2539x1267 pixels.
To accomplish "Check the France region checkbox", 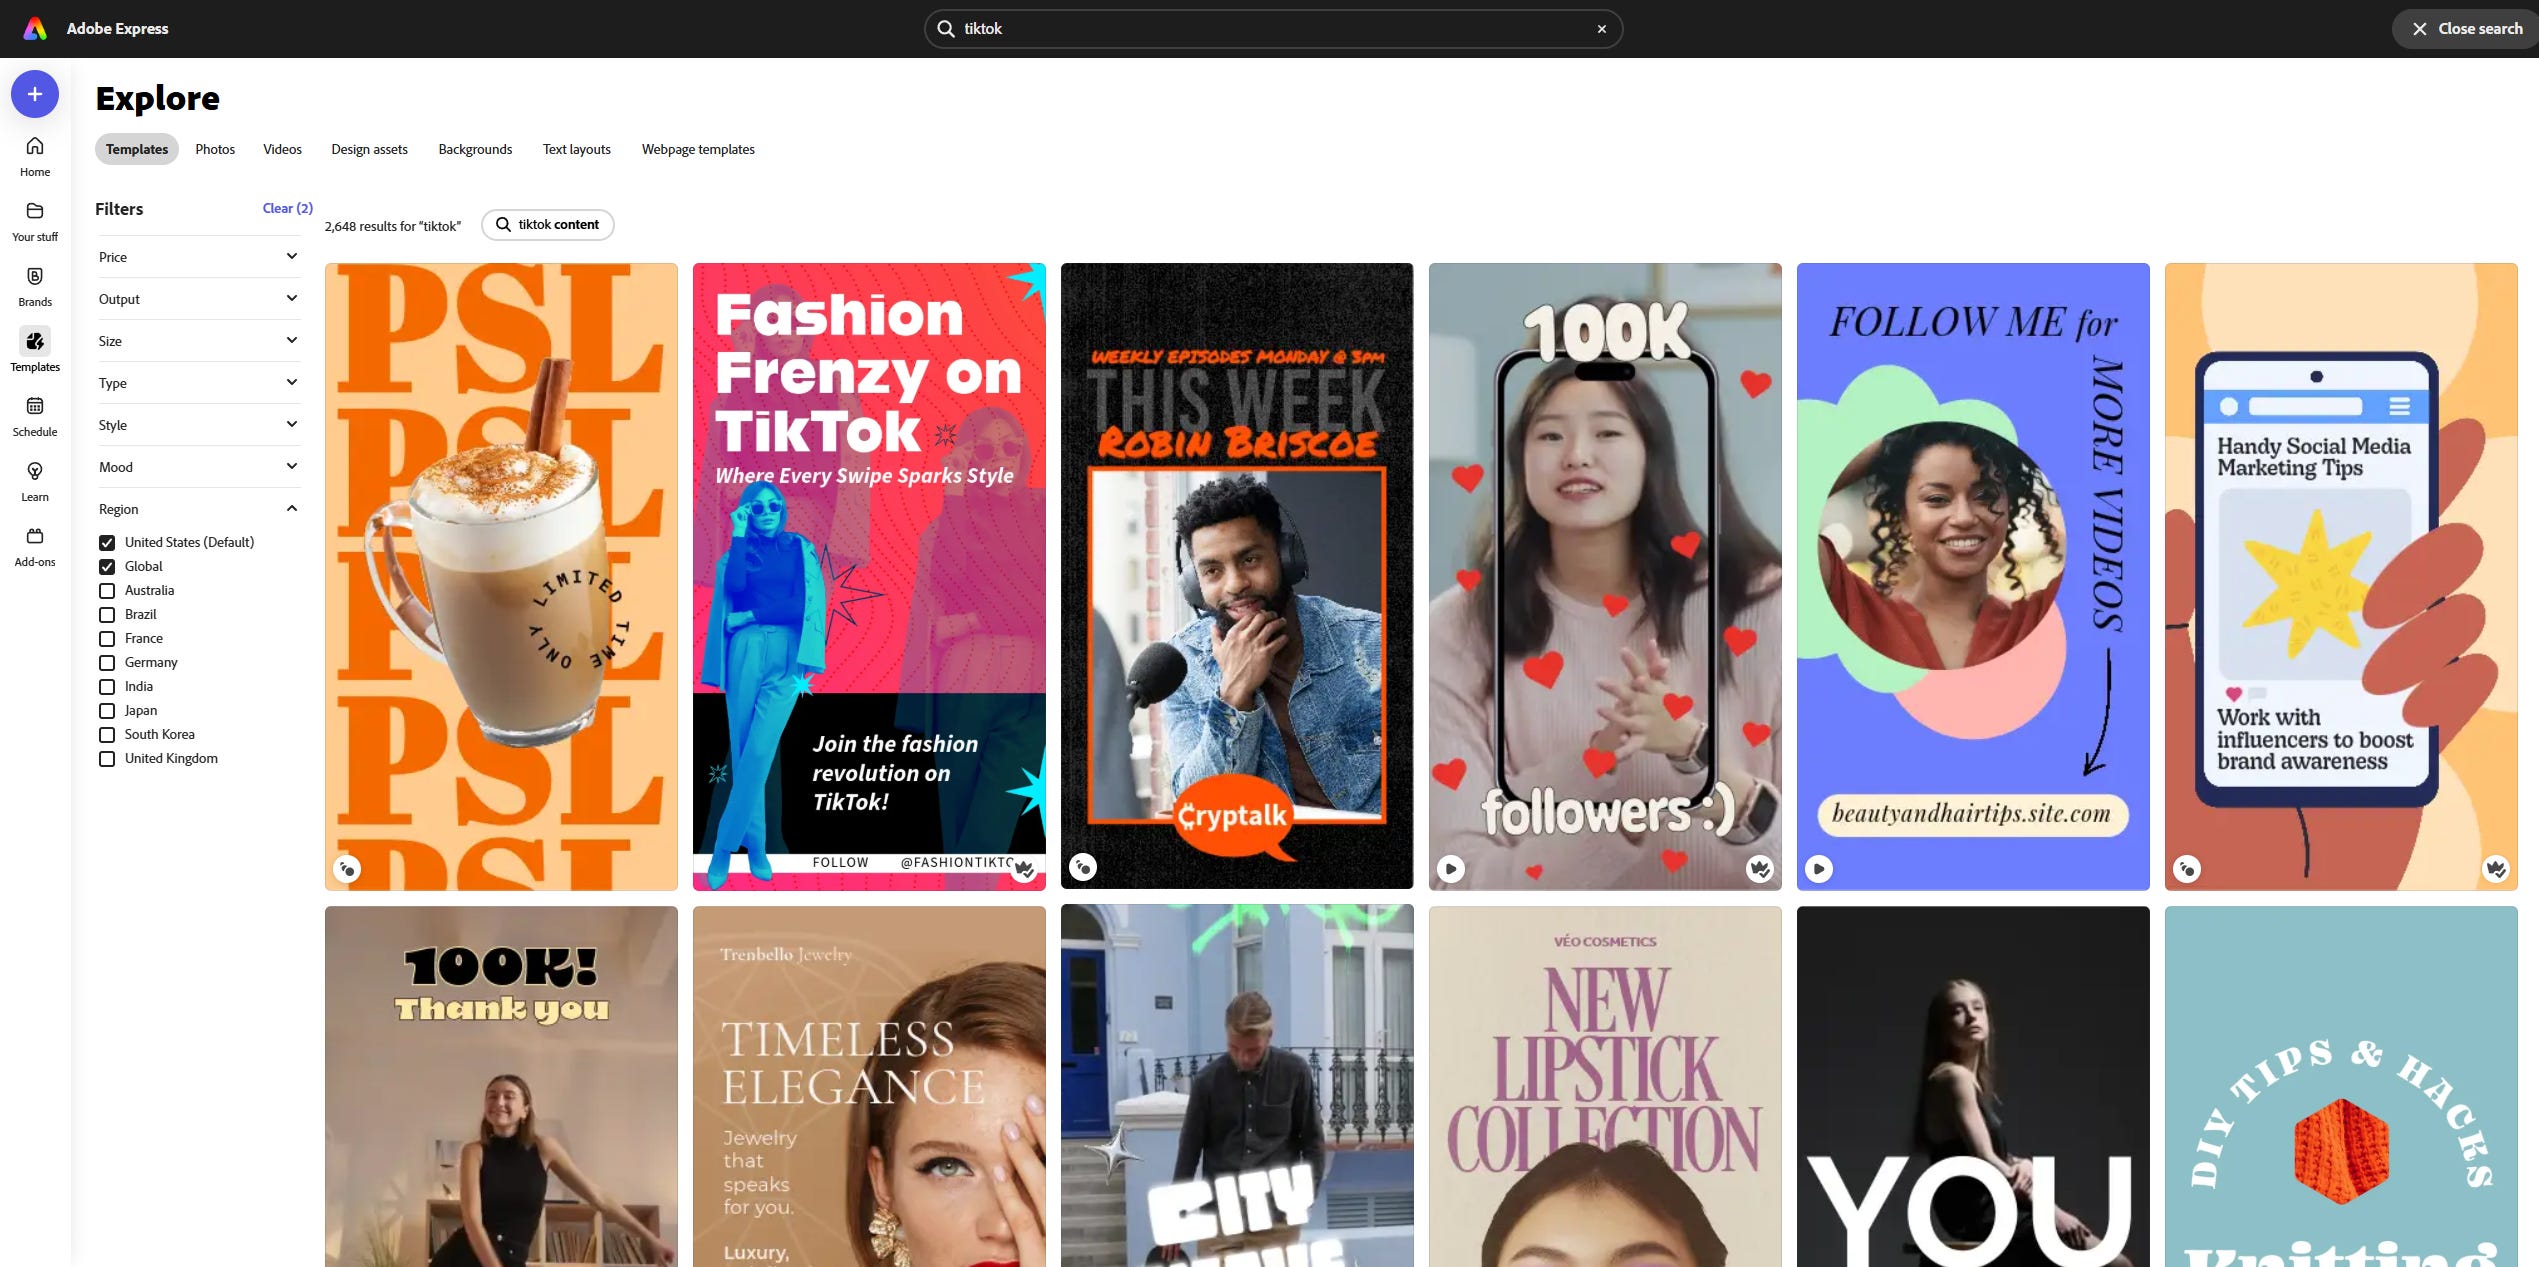I will [107, 638].
